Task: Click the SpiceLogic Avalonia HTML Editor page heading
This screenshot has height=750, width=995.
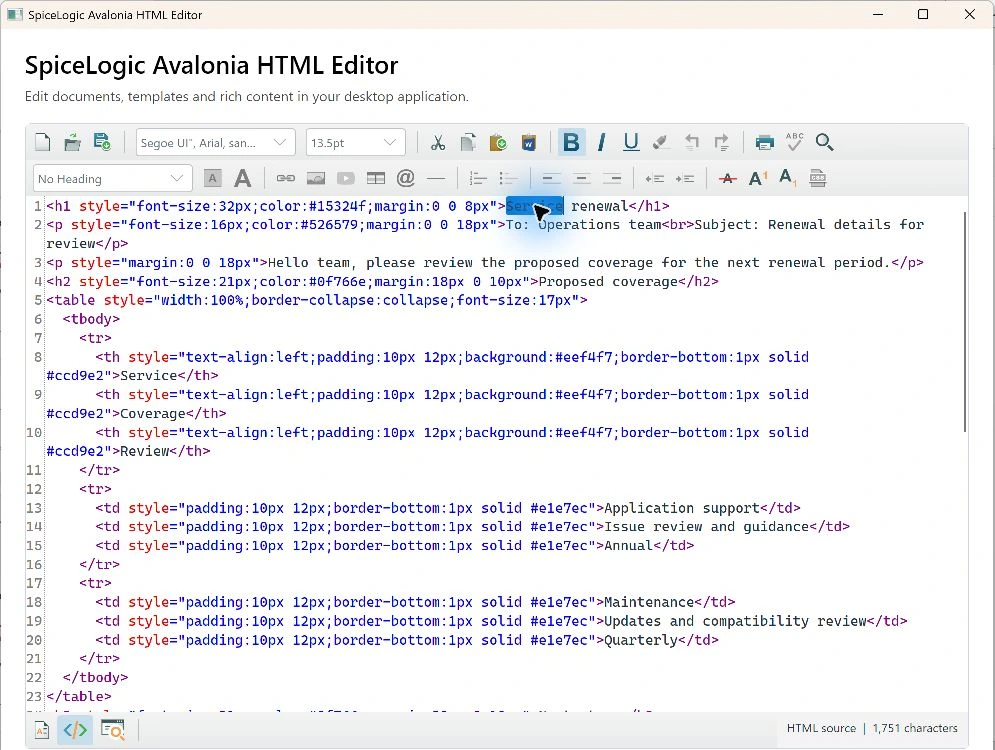Action: (x=211, y=65)
